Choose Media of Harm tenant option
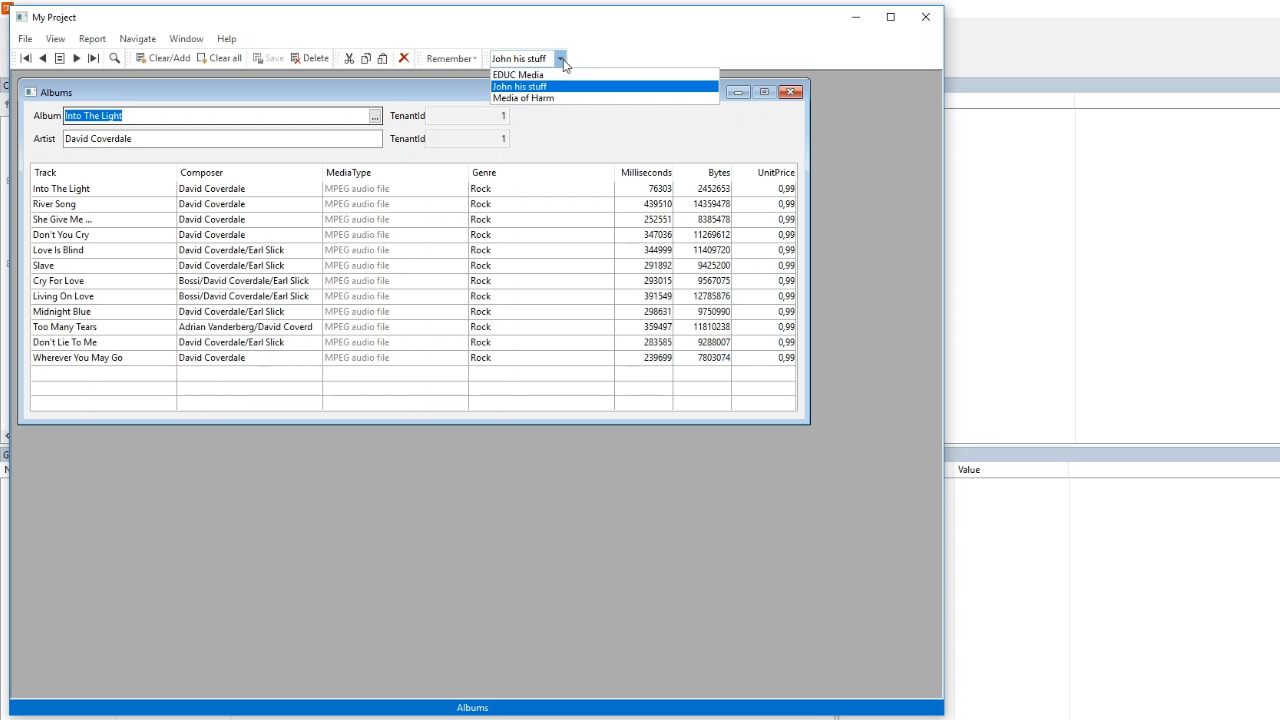The image size is (1280, 720). coord(523,98)
